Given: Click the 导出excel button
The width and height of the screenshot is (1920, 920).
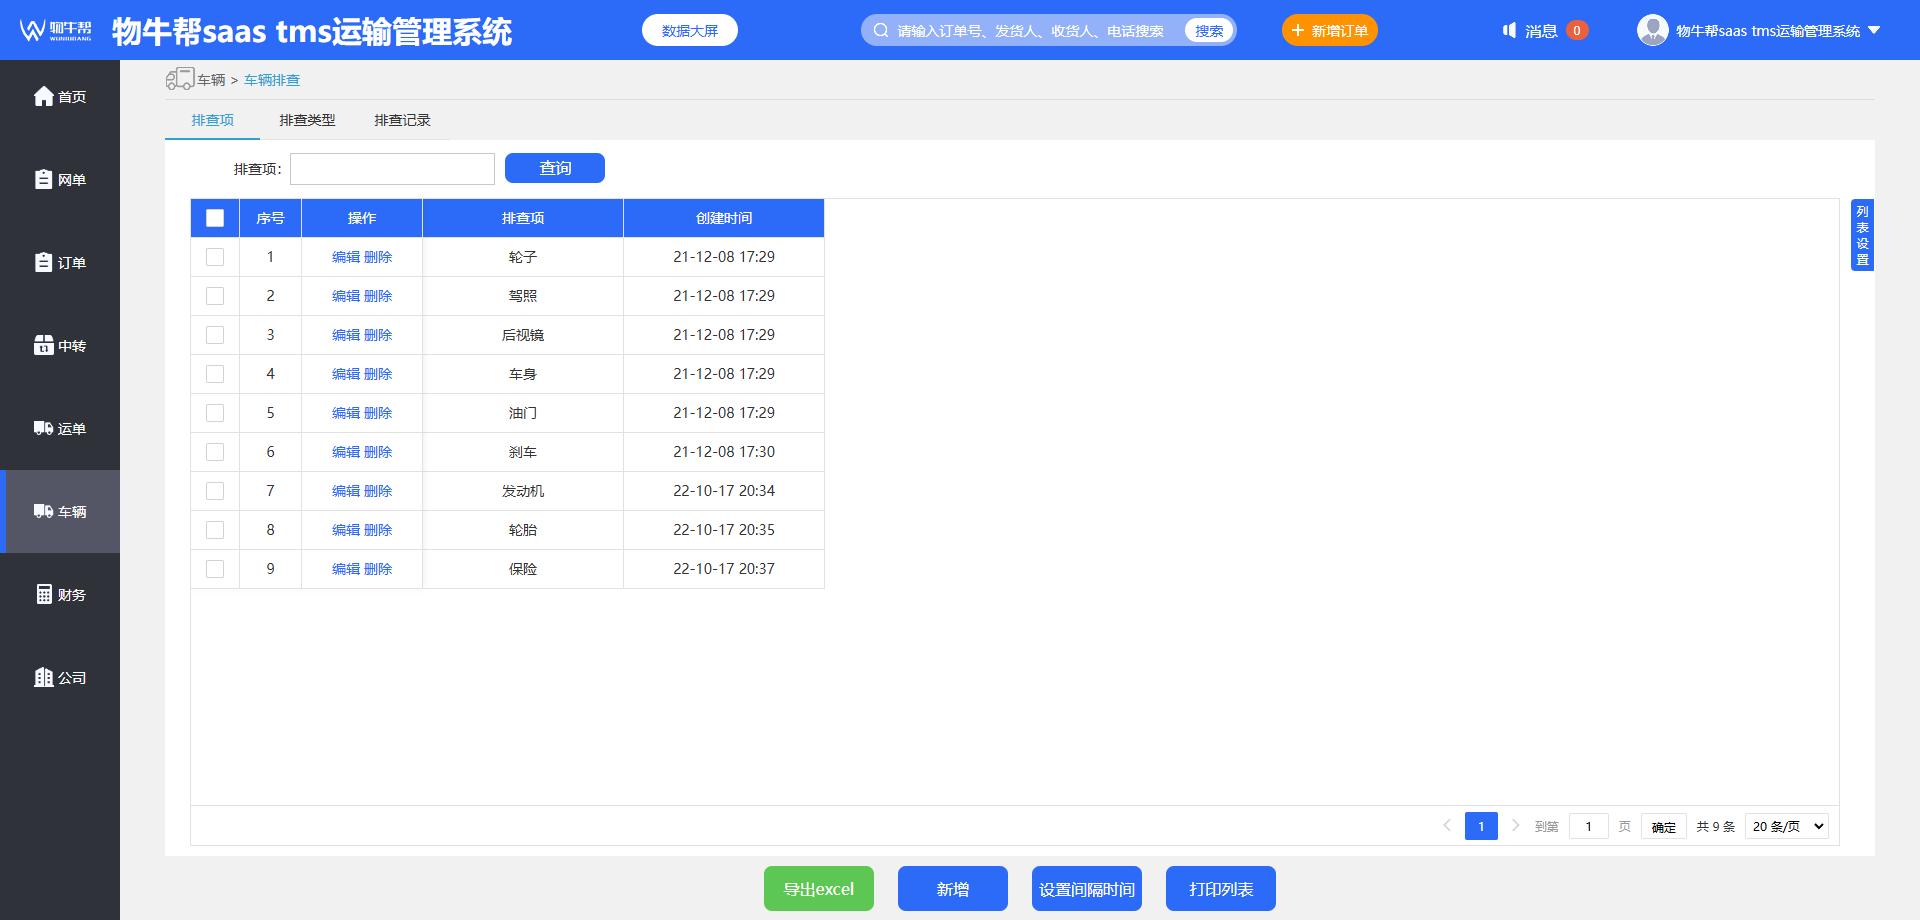Looking at the screenshot, I should pos(818,889).
